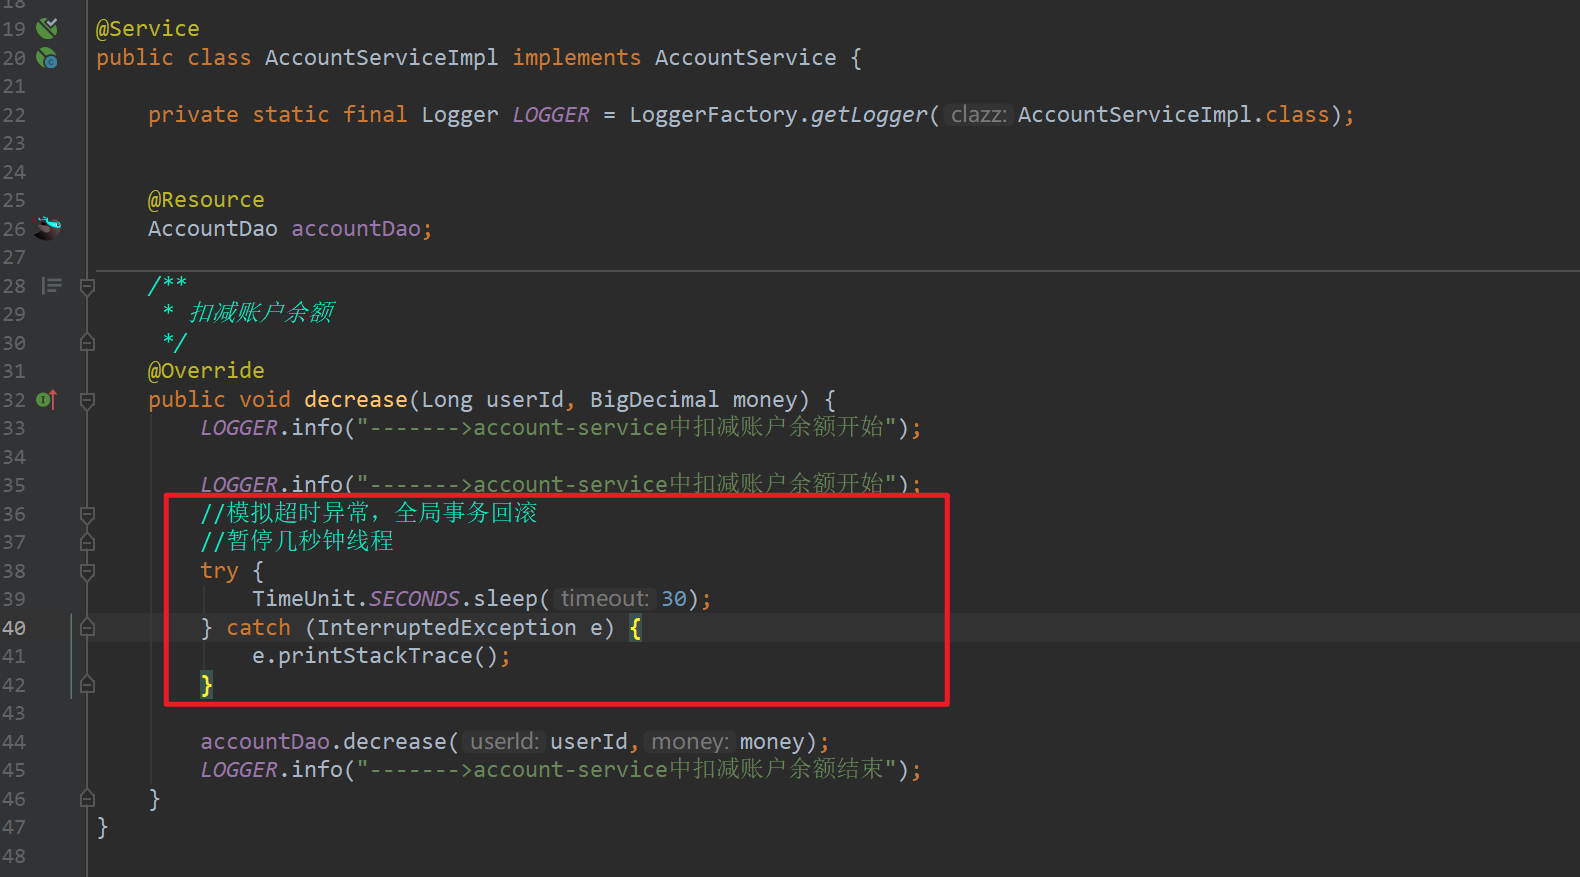The width and height of the screenshot is (1580, 877).
Task: Click fold end marker beside the */ line
Action: [x=87, y=343]
